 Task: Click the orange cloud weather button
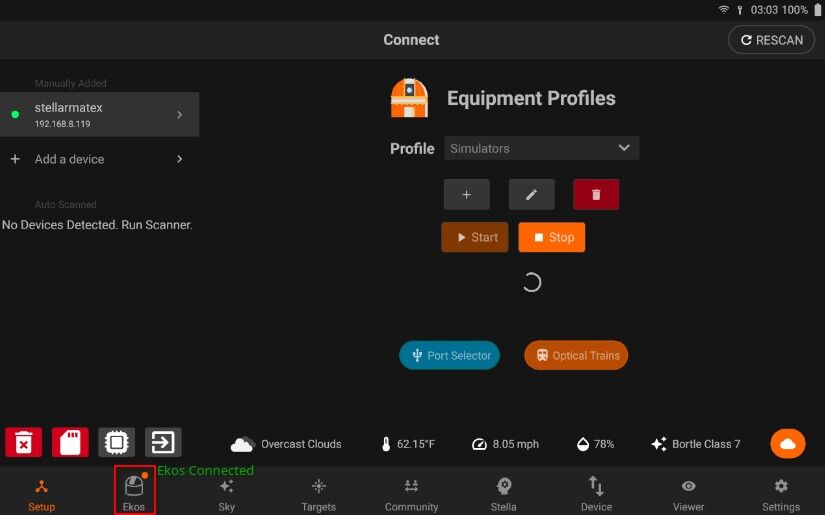(788, 443)
